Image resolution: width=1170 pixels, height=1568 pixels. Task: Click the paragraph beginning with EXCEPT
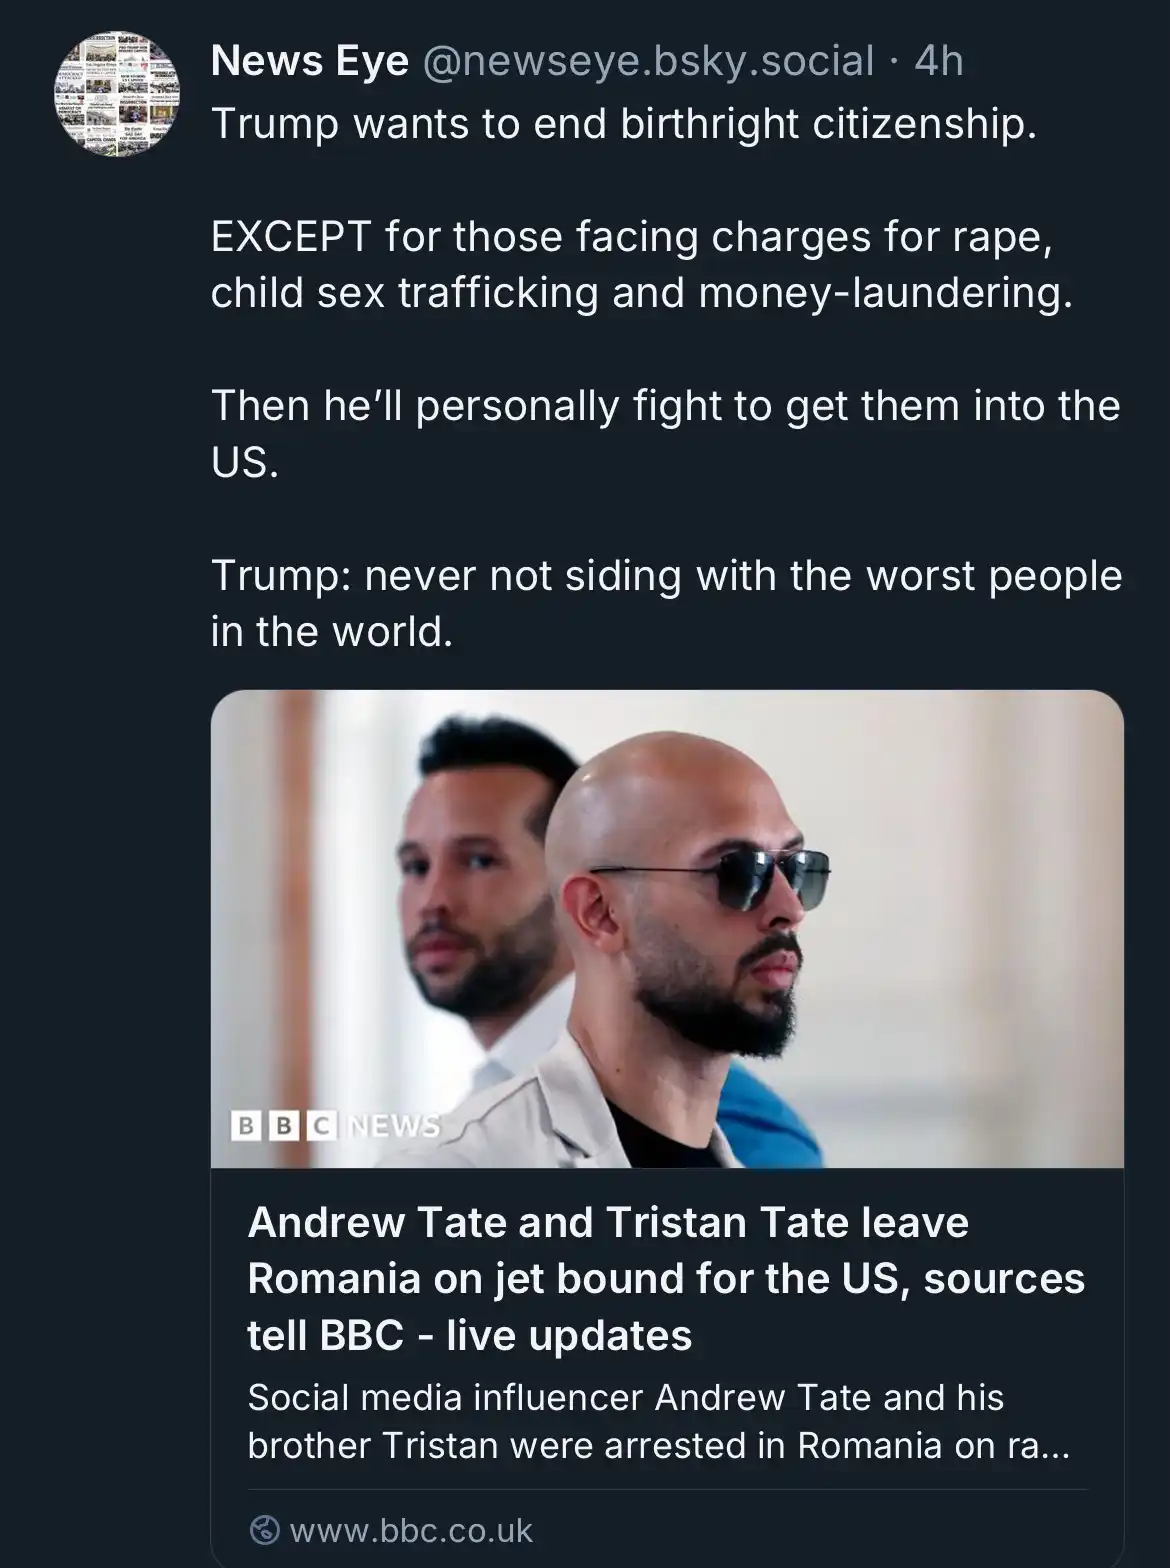click(641, 265)
